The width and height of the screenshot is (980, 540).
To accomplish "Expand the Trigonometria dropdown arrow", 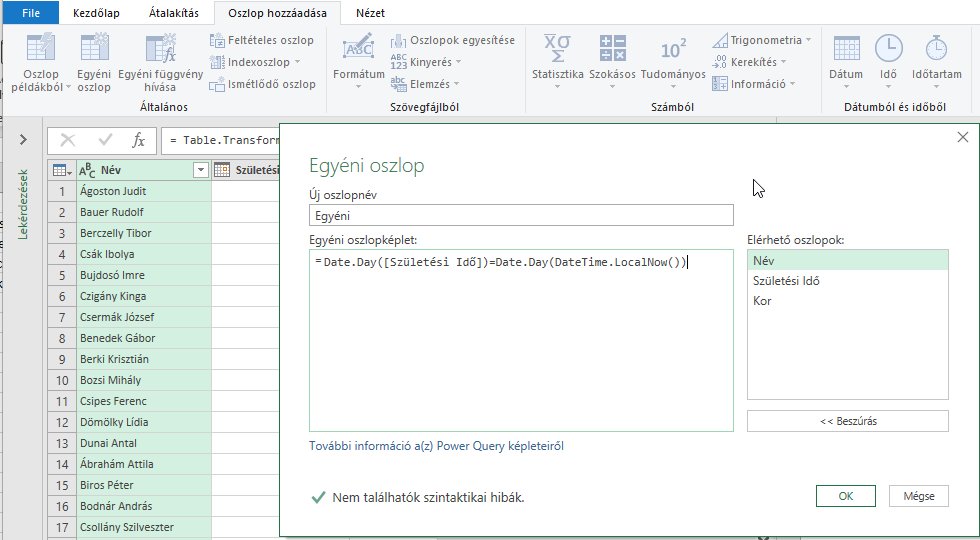I will point(808,40).
